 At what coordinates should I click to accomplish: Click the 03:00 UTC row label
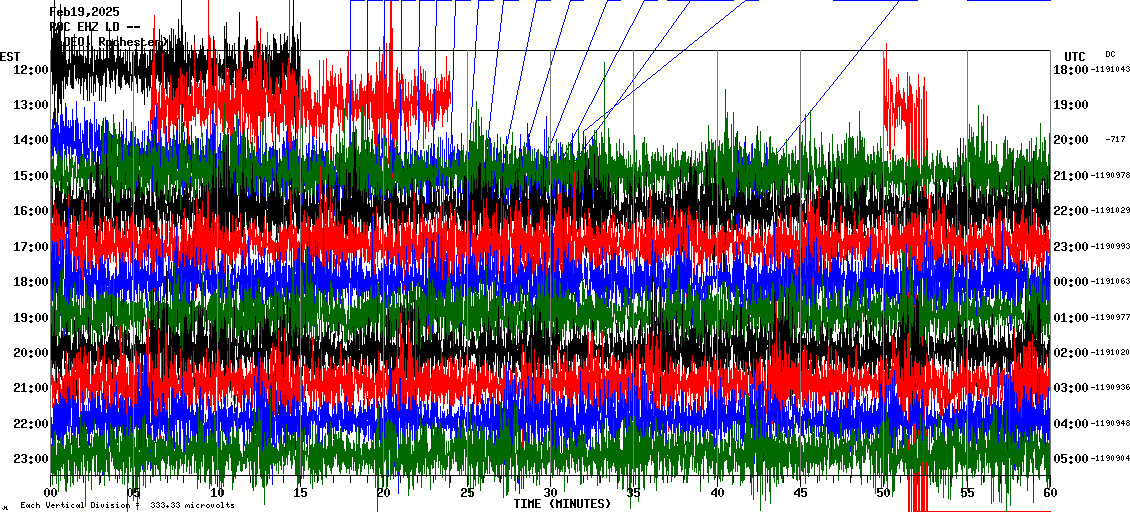click(x=1070, y=388)
